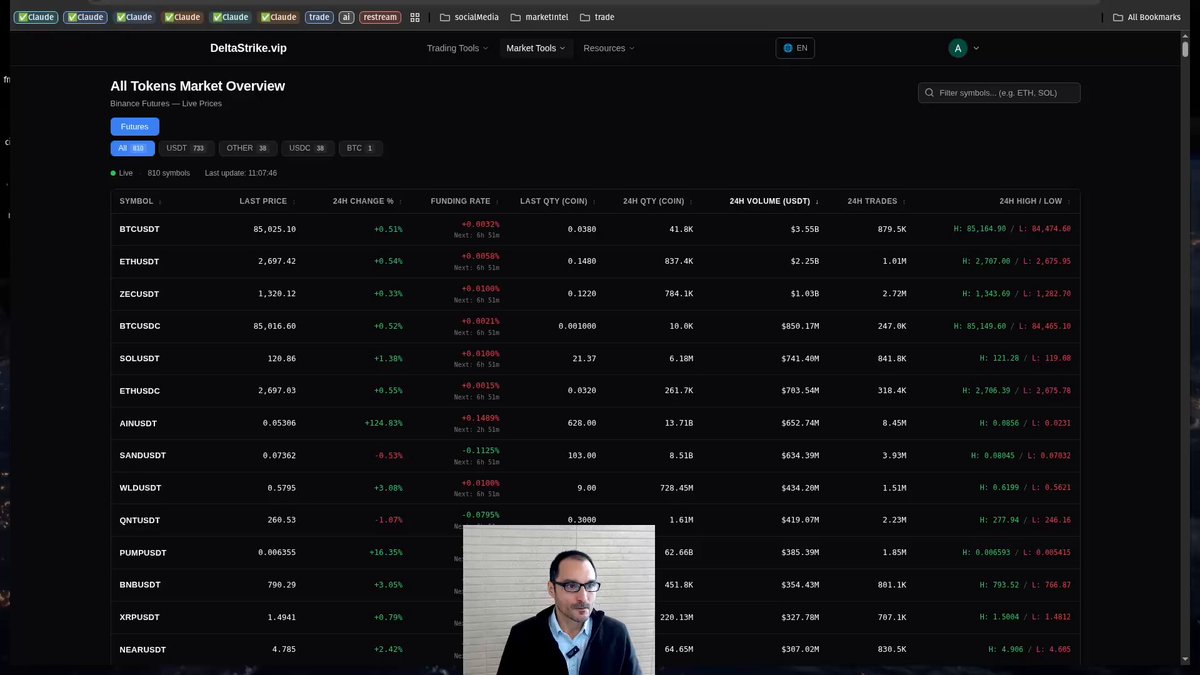Open the EN language selector

[x=795, y=48]
